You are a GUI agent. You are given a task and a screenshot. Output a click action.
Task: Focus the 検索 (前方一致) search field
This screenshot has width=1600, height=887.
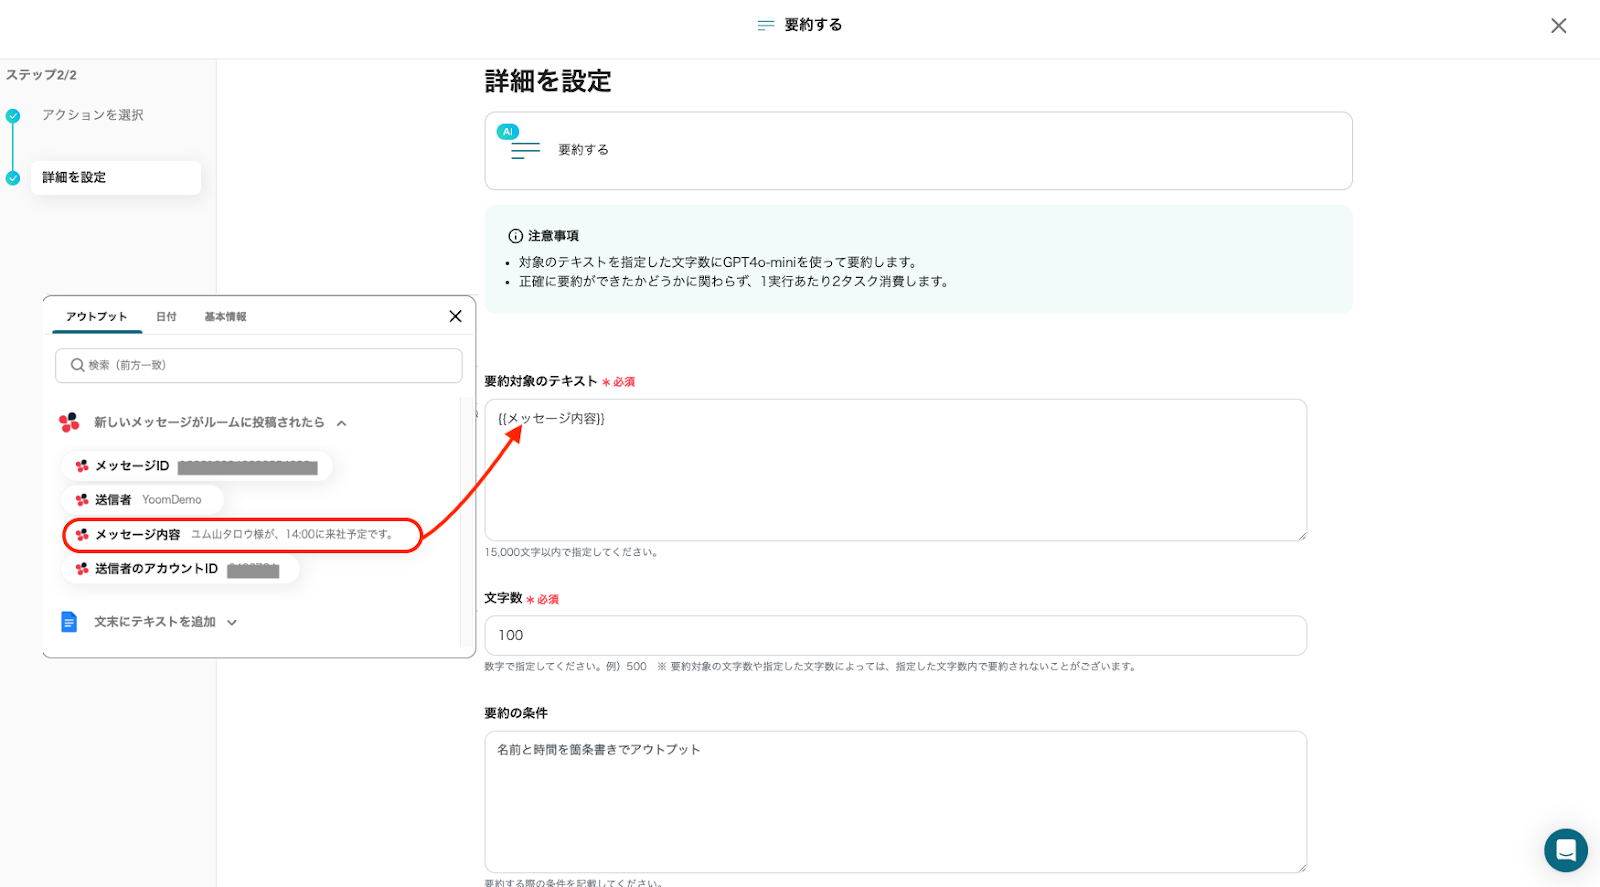(x=259, y=365)
